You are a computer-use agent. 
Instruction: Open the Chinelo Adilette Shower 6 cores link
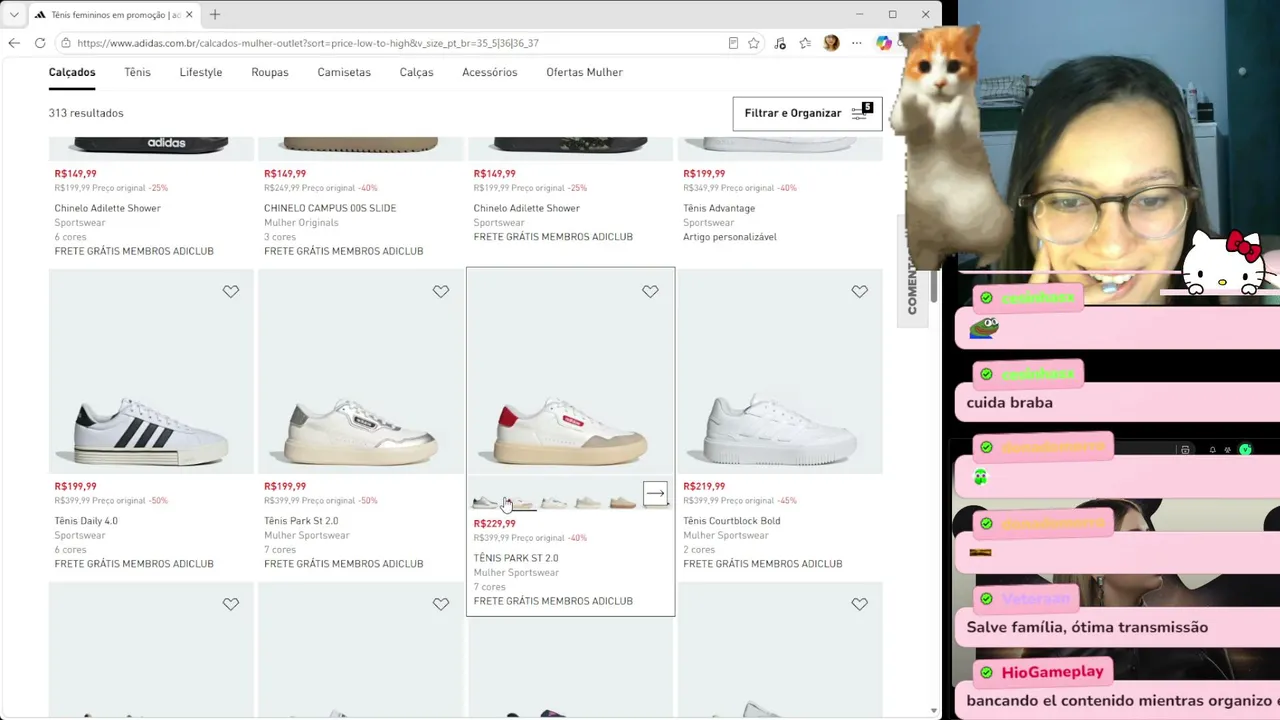[x=107, y=208]
